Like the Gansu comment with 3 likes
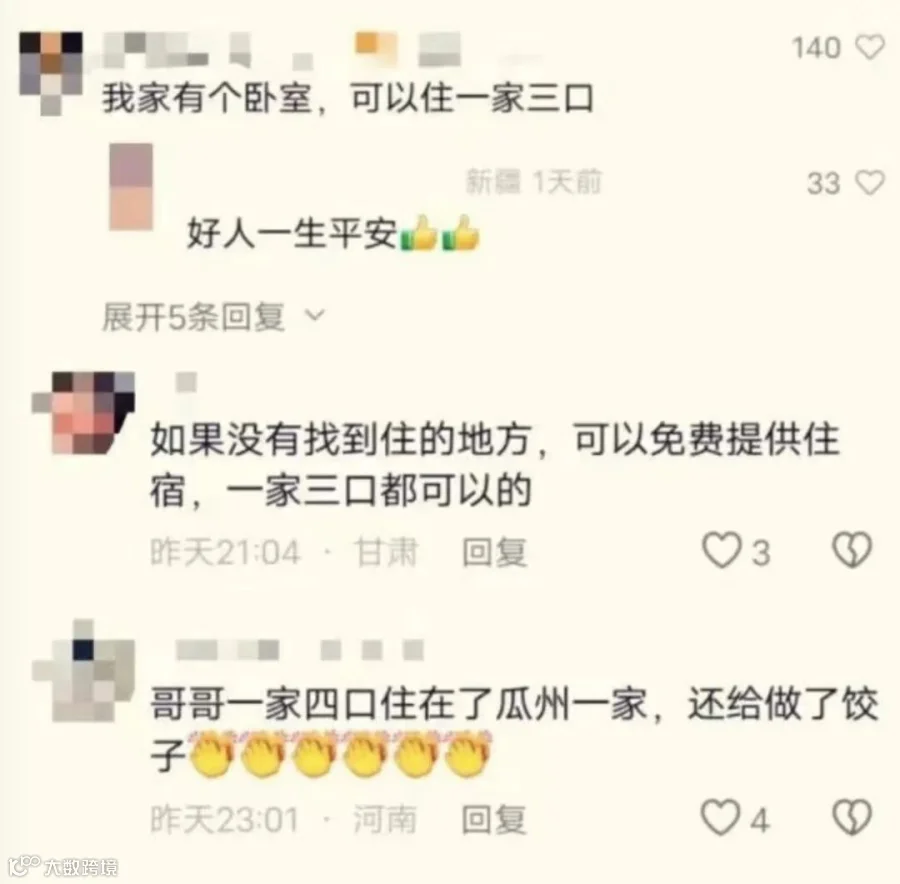 point(721,550)
